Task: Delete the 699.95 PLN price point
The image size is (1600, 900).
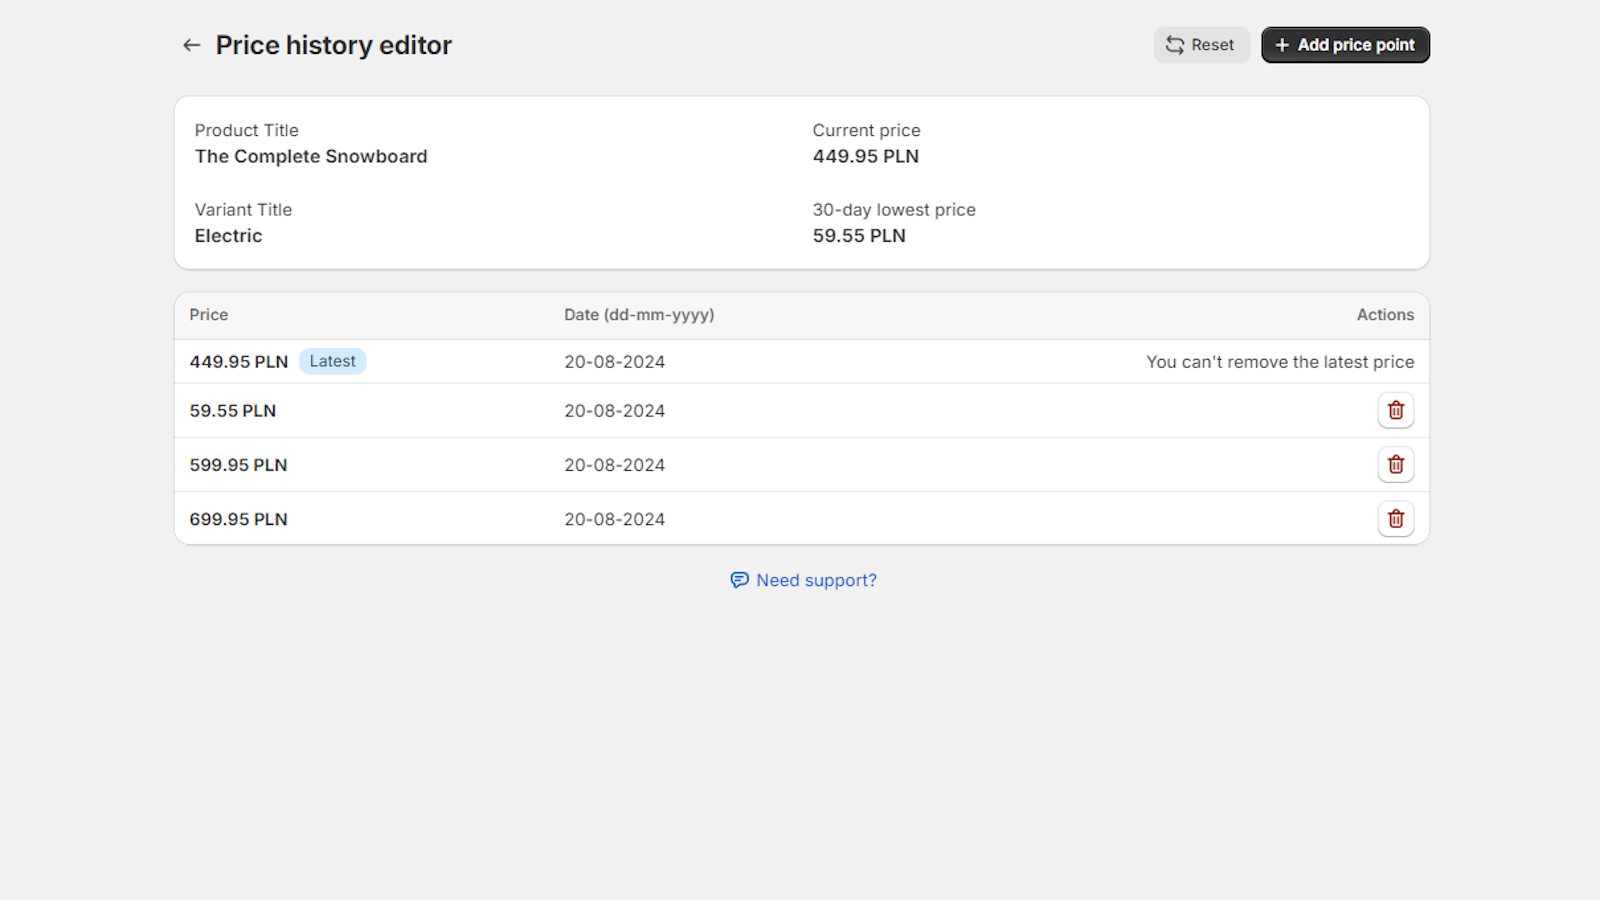Action: click(1395, 518)
